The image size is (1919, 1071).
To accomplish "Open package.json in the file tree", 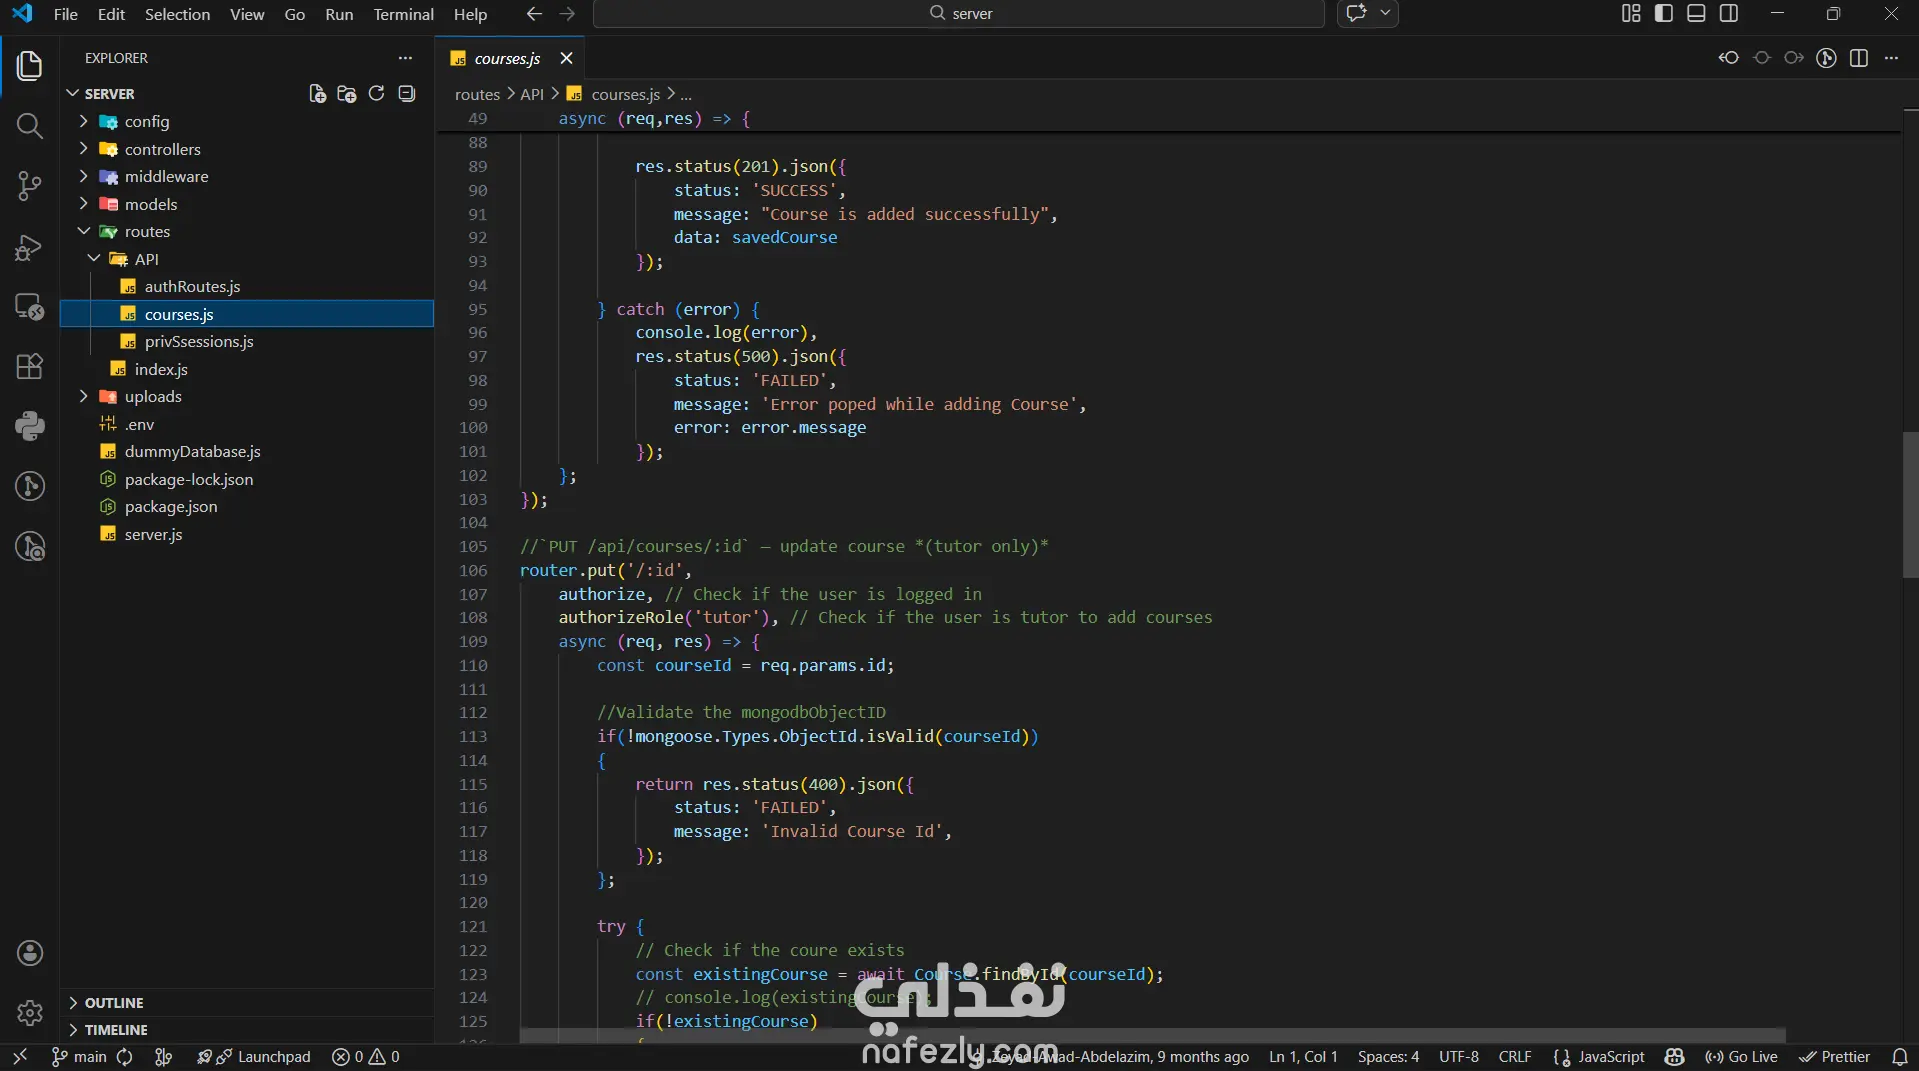I will tap(171, 507).
